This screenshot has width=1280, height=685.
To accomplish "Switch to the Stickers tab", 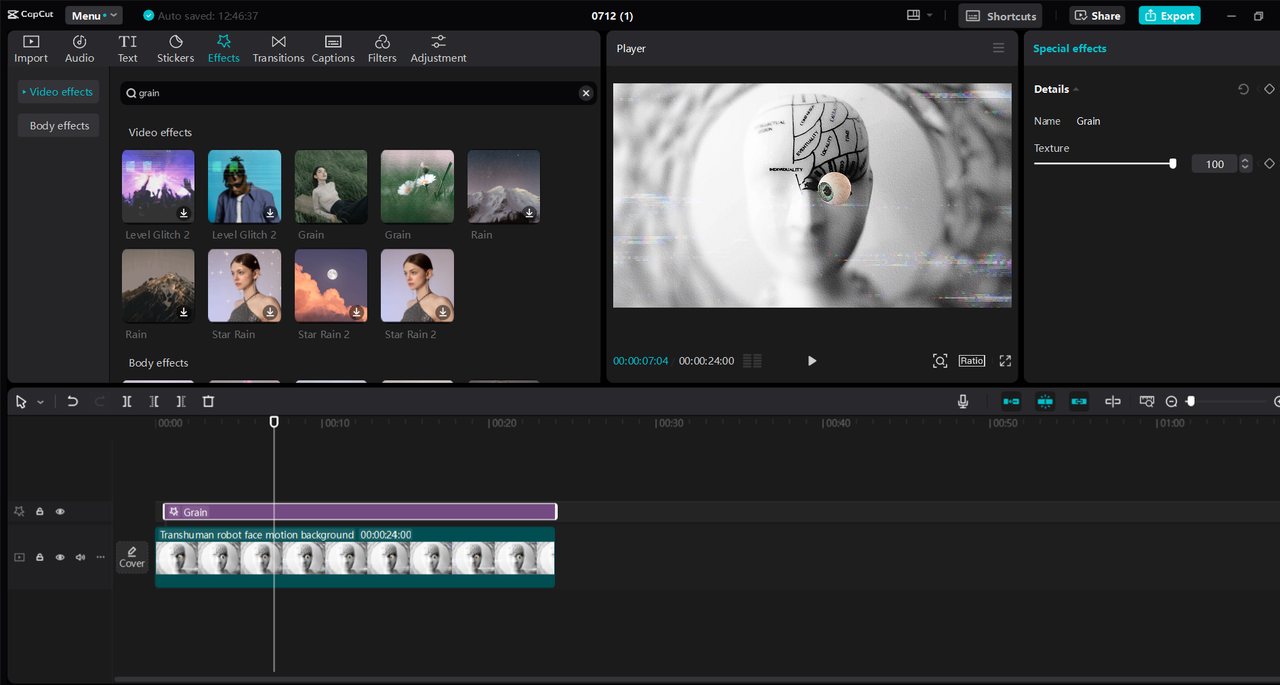I will pyautogui.click(x=176, y=49).
